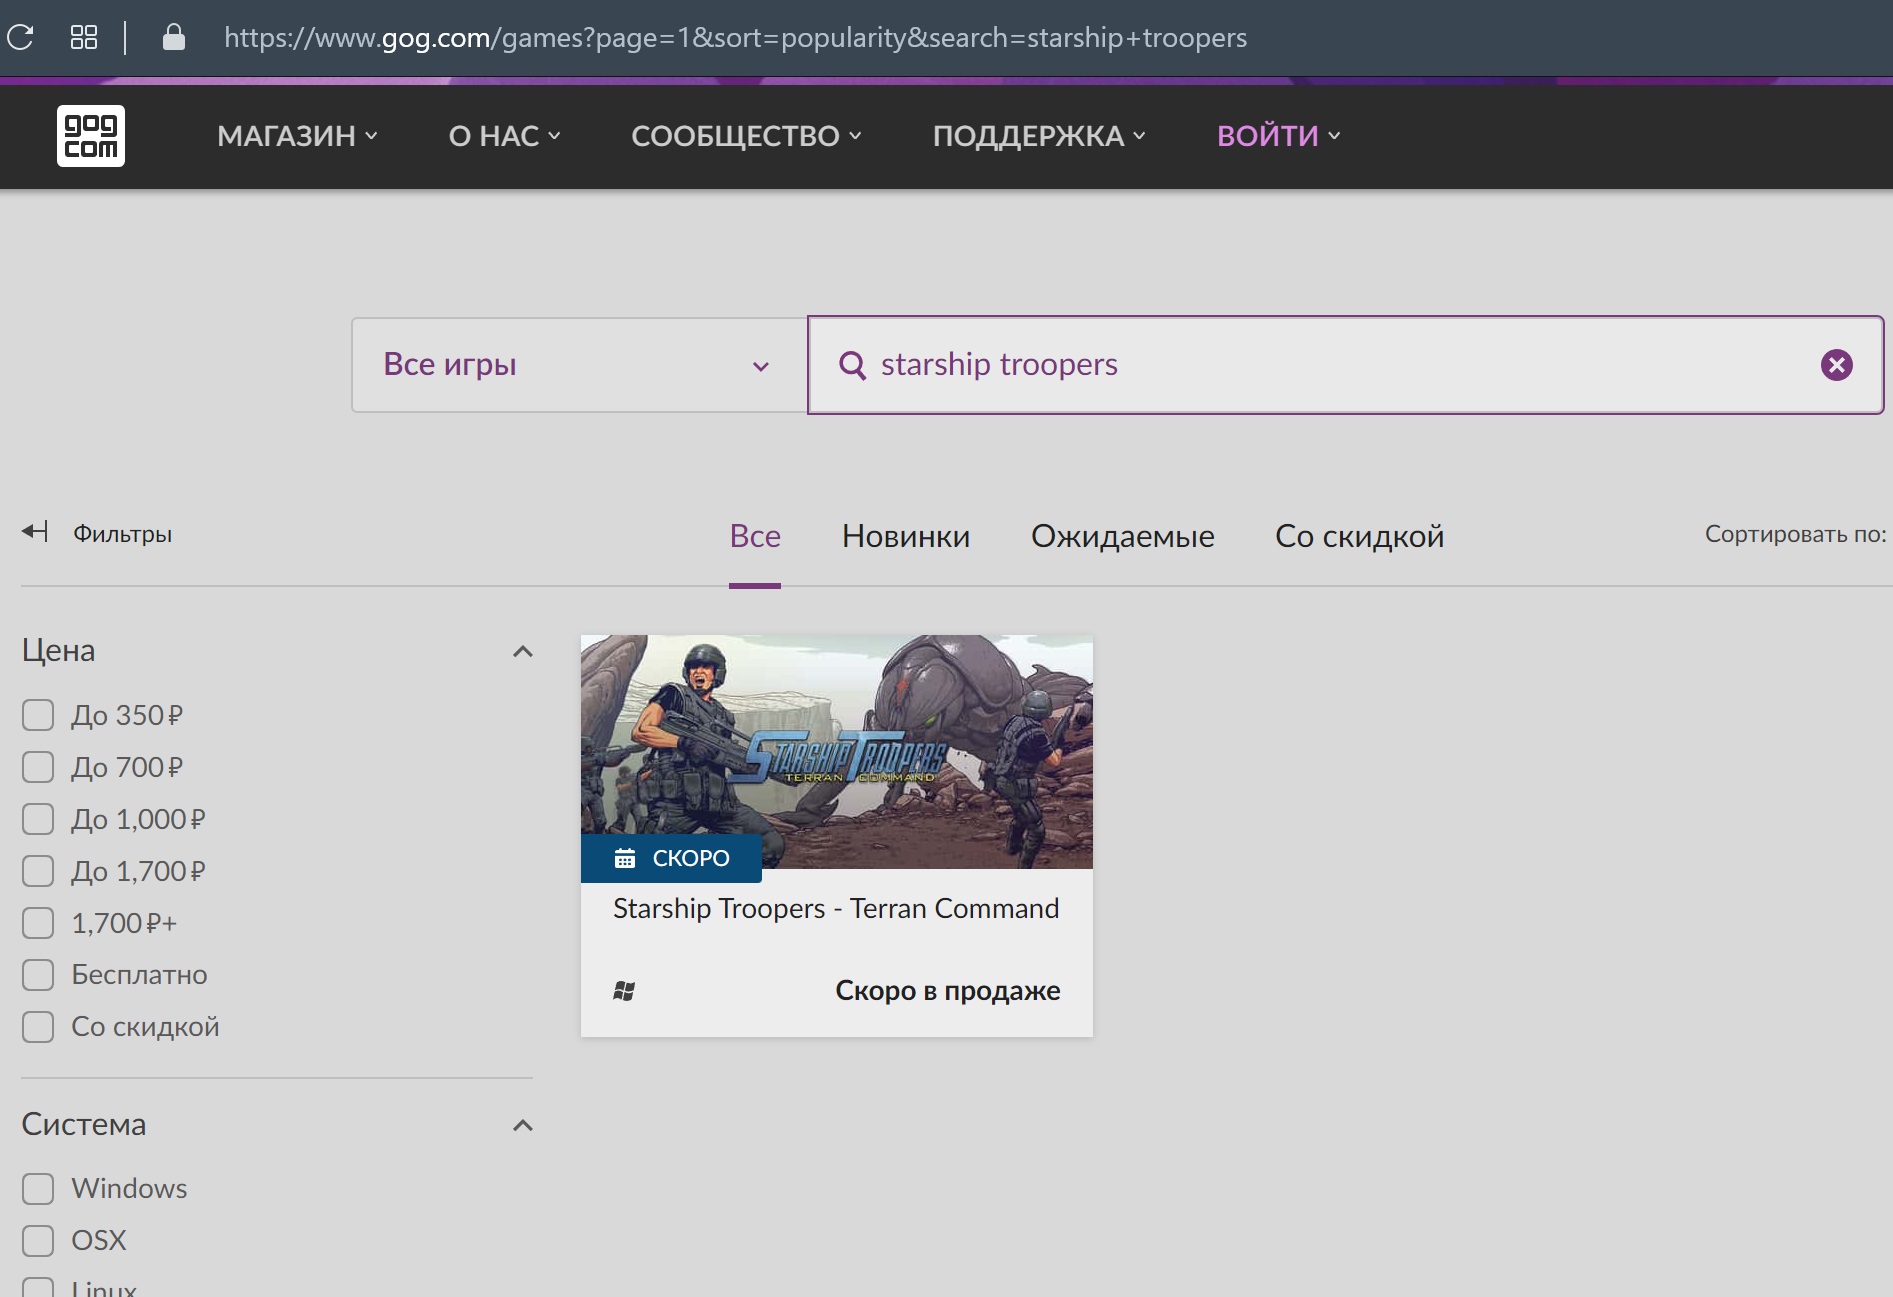Collapse the Система filter section
Viewport: 1893px width, 1297px height.
pyautogui.click(x=522, y=1125)
